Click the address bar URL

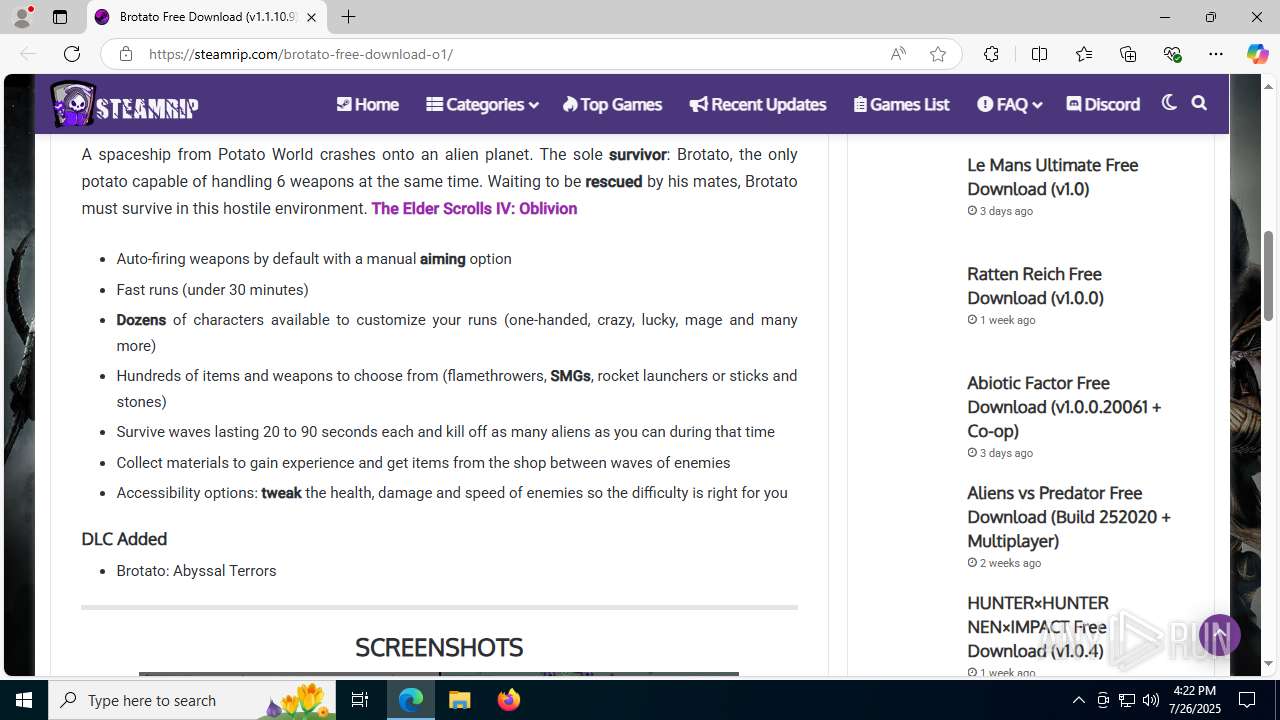point(301,54)
